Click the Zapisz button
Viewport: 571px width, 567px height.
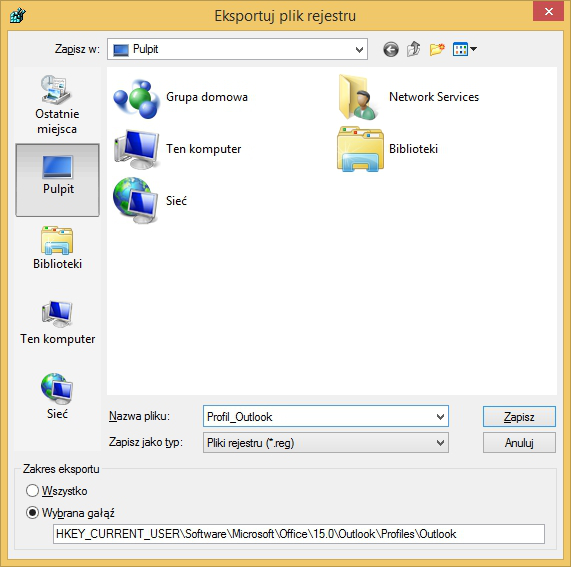coord(519,417)
